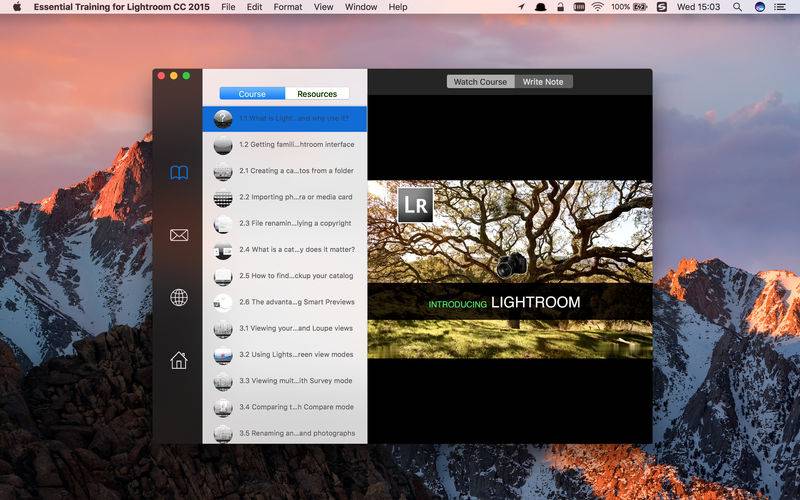This screenshot has height=500, width=800.
Task: Open lesson 3.3 Viewing with Survey mode
Action: [285, 381]
